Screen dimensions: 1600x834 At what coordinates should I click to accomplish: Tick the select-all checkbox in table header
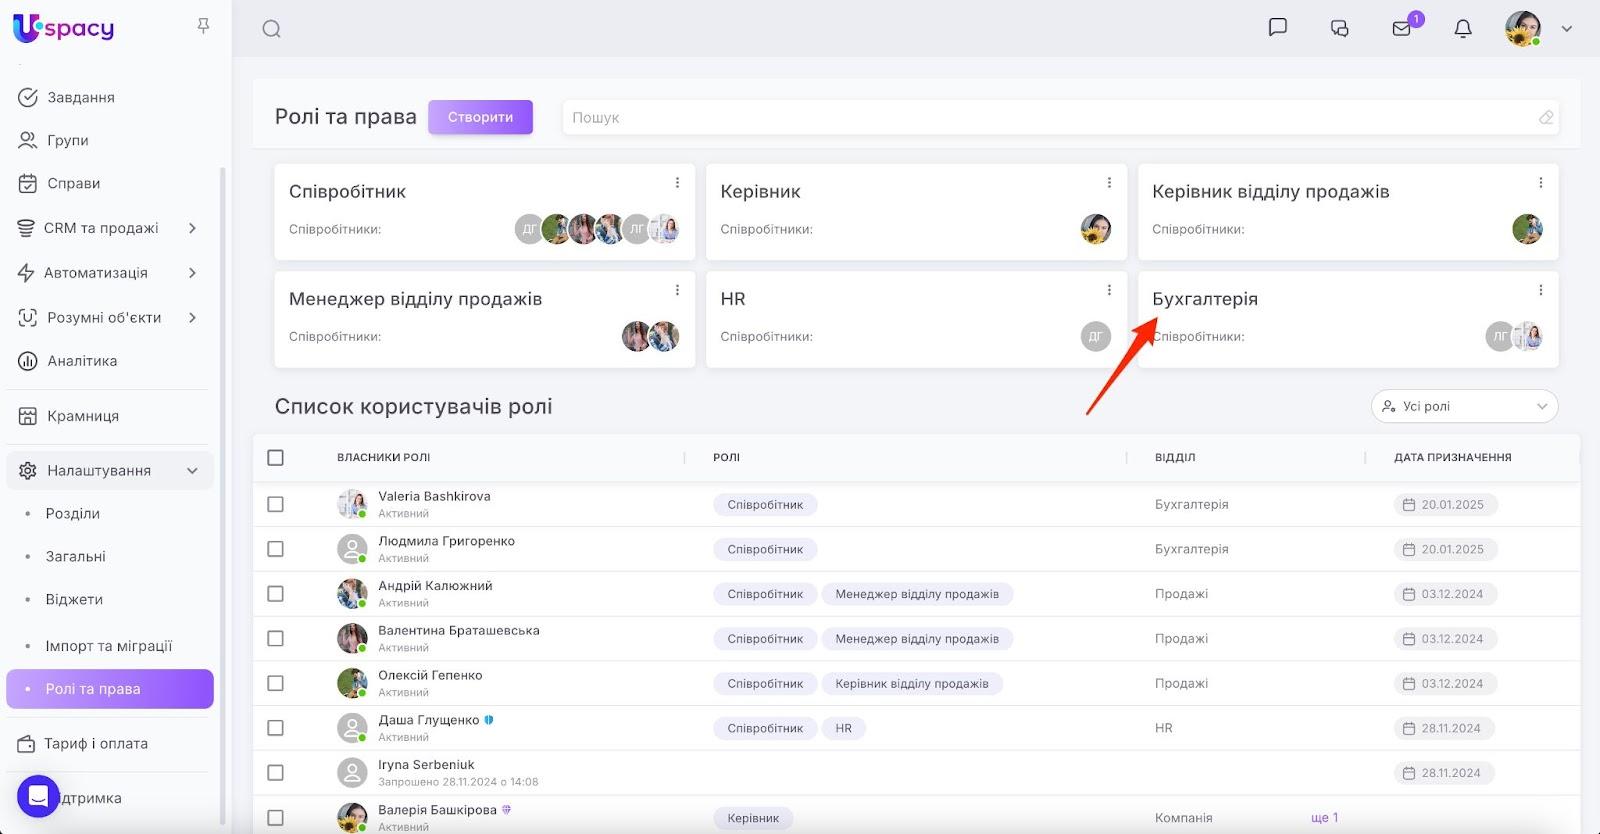(276, 458)
